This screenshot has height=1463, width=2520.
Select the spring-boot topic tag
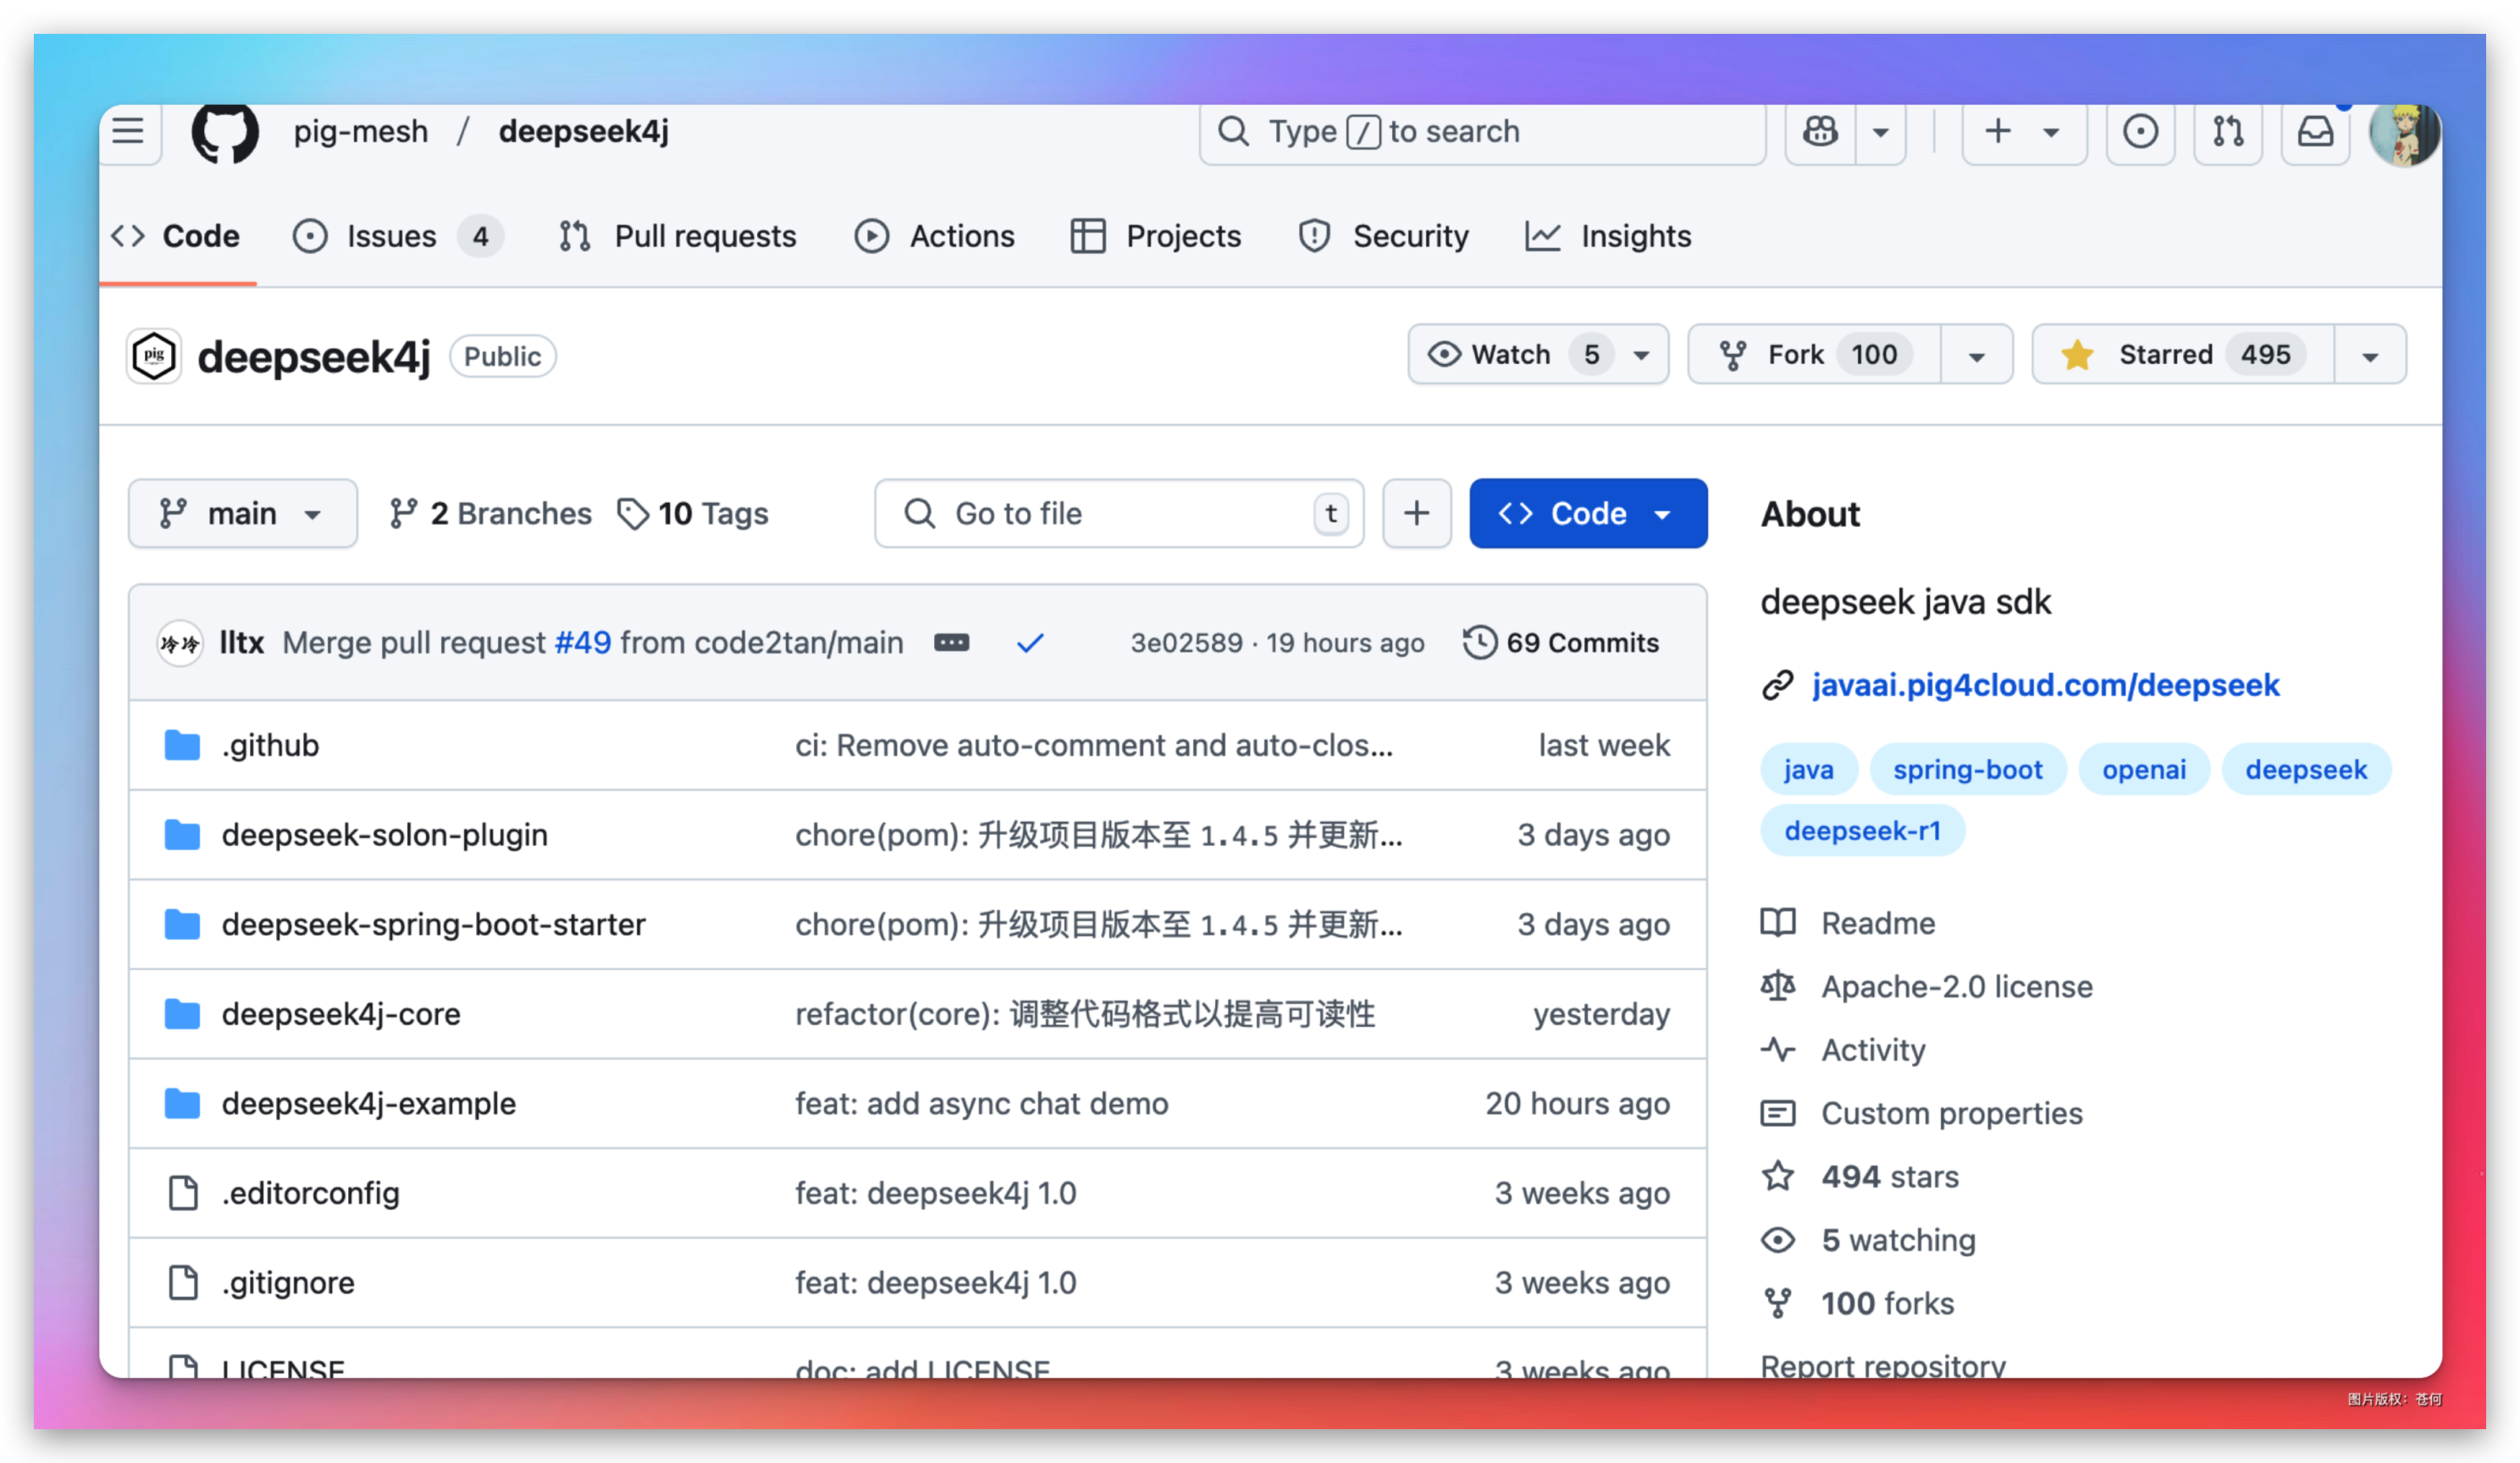click(x=1967, y=770)
